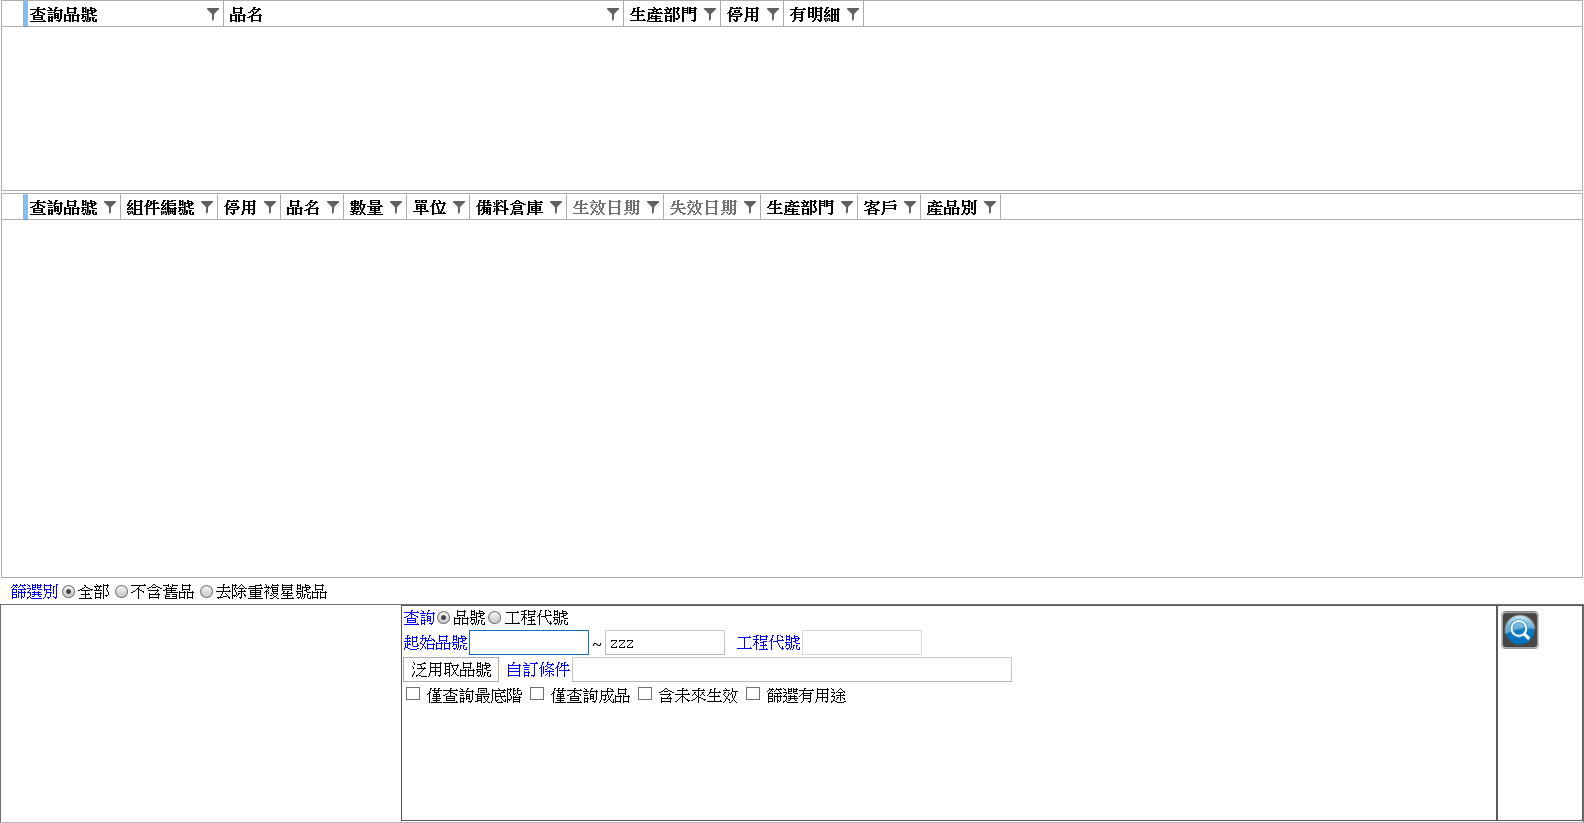Sort top grid by 查詢品號 header
The height and width of the screenshot is (823, 1584).
click(64, 15)
